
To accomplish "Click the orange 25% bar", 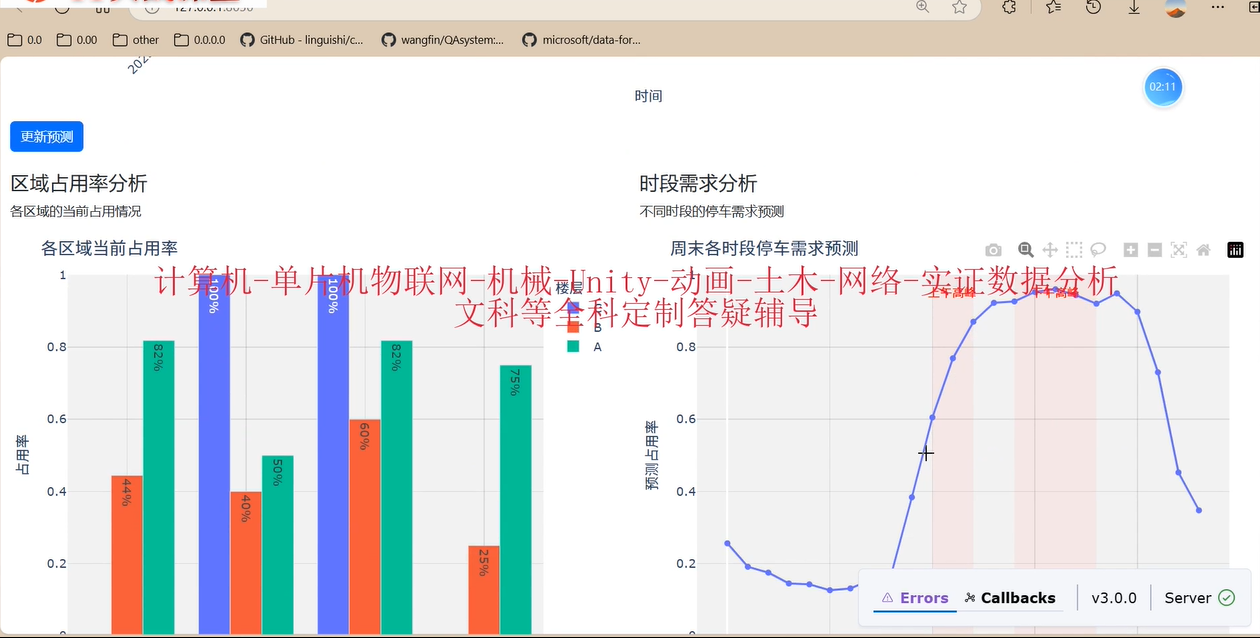I will coord(484,589).
